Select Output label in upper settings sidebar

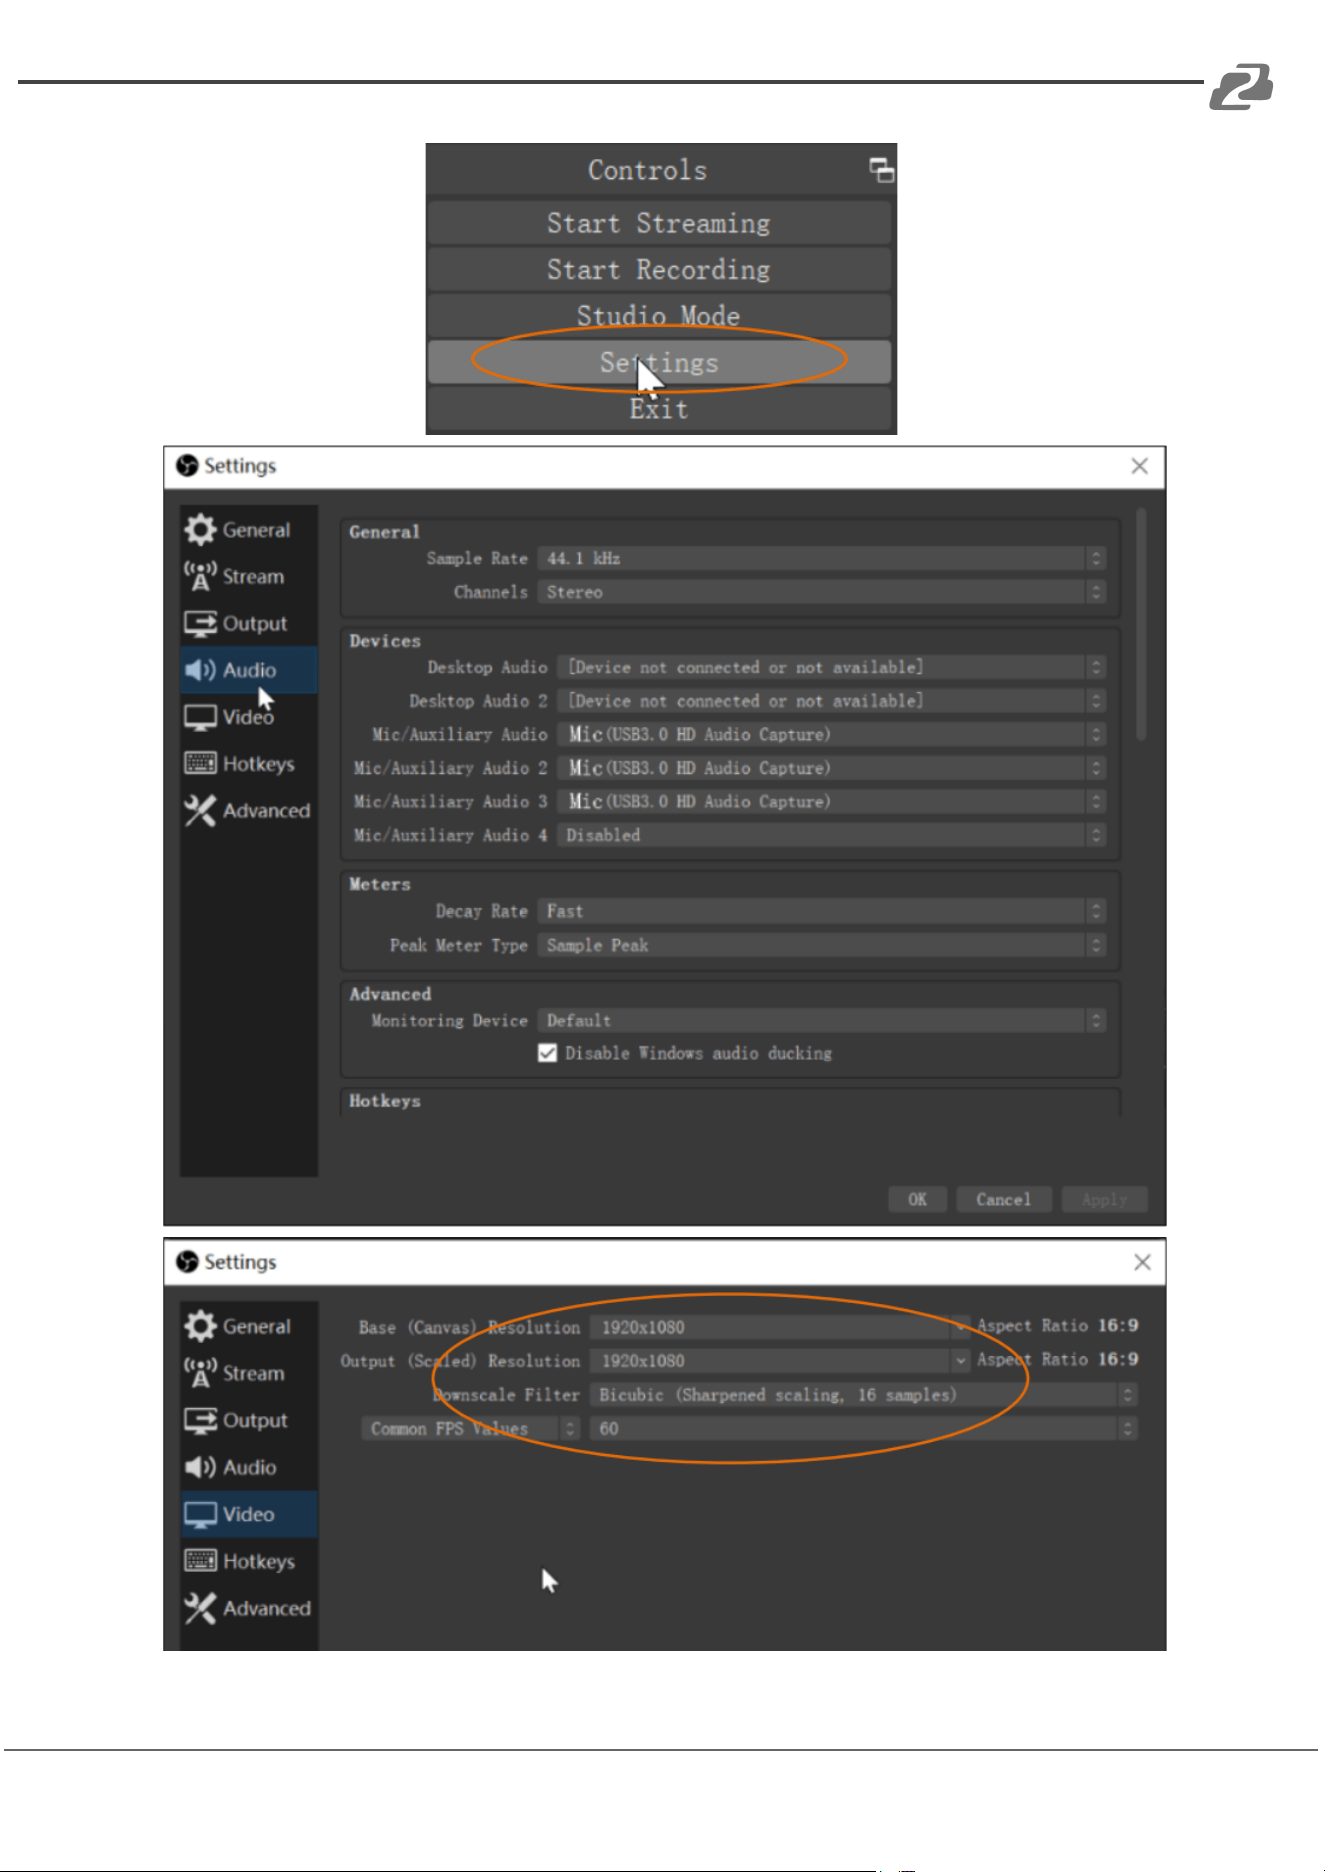tap(255, 623)
